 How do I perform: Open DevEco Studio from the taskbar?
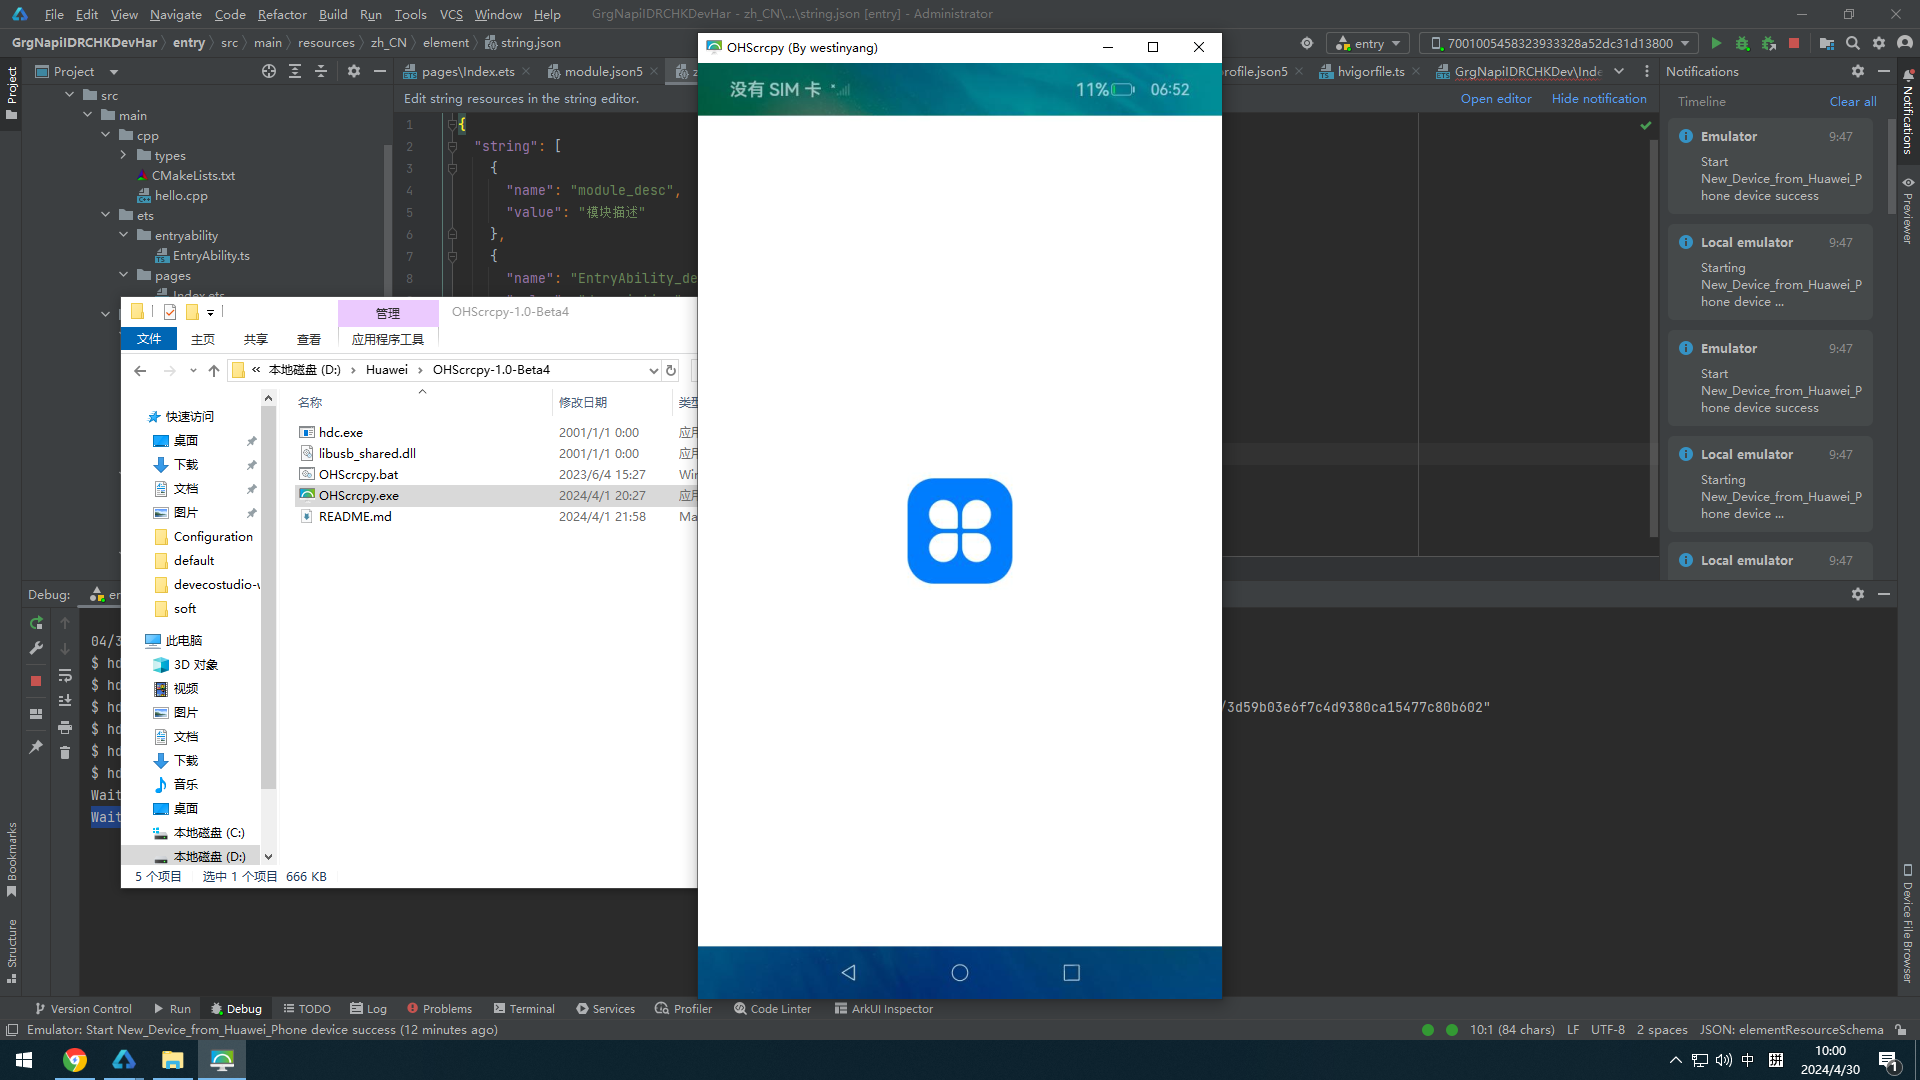[x=124, y=1060]
